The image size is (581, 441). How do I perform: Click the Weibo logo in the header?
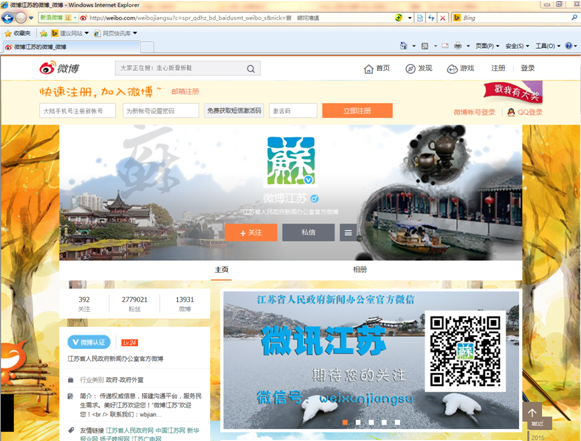pyautogui.click(x=60, y=68)
